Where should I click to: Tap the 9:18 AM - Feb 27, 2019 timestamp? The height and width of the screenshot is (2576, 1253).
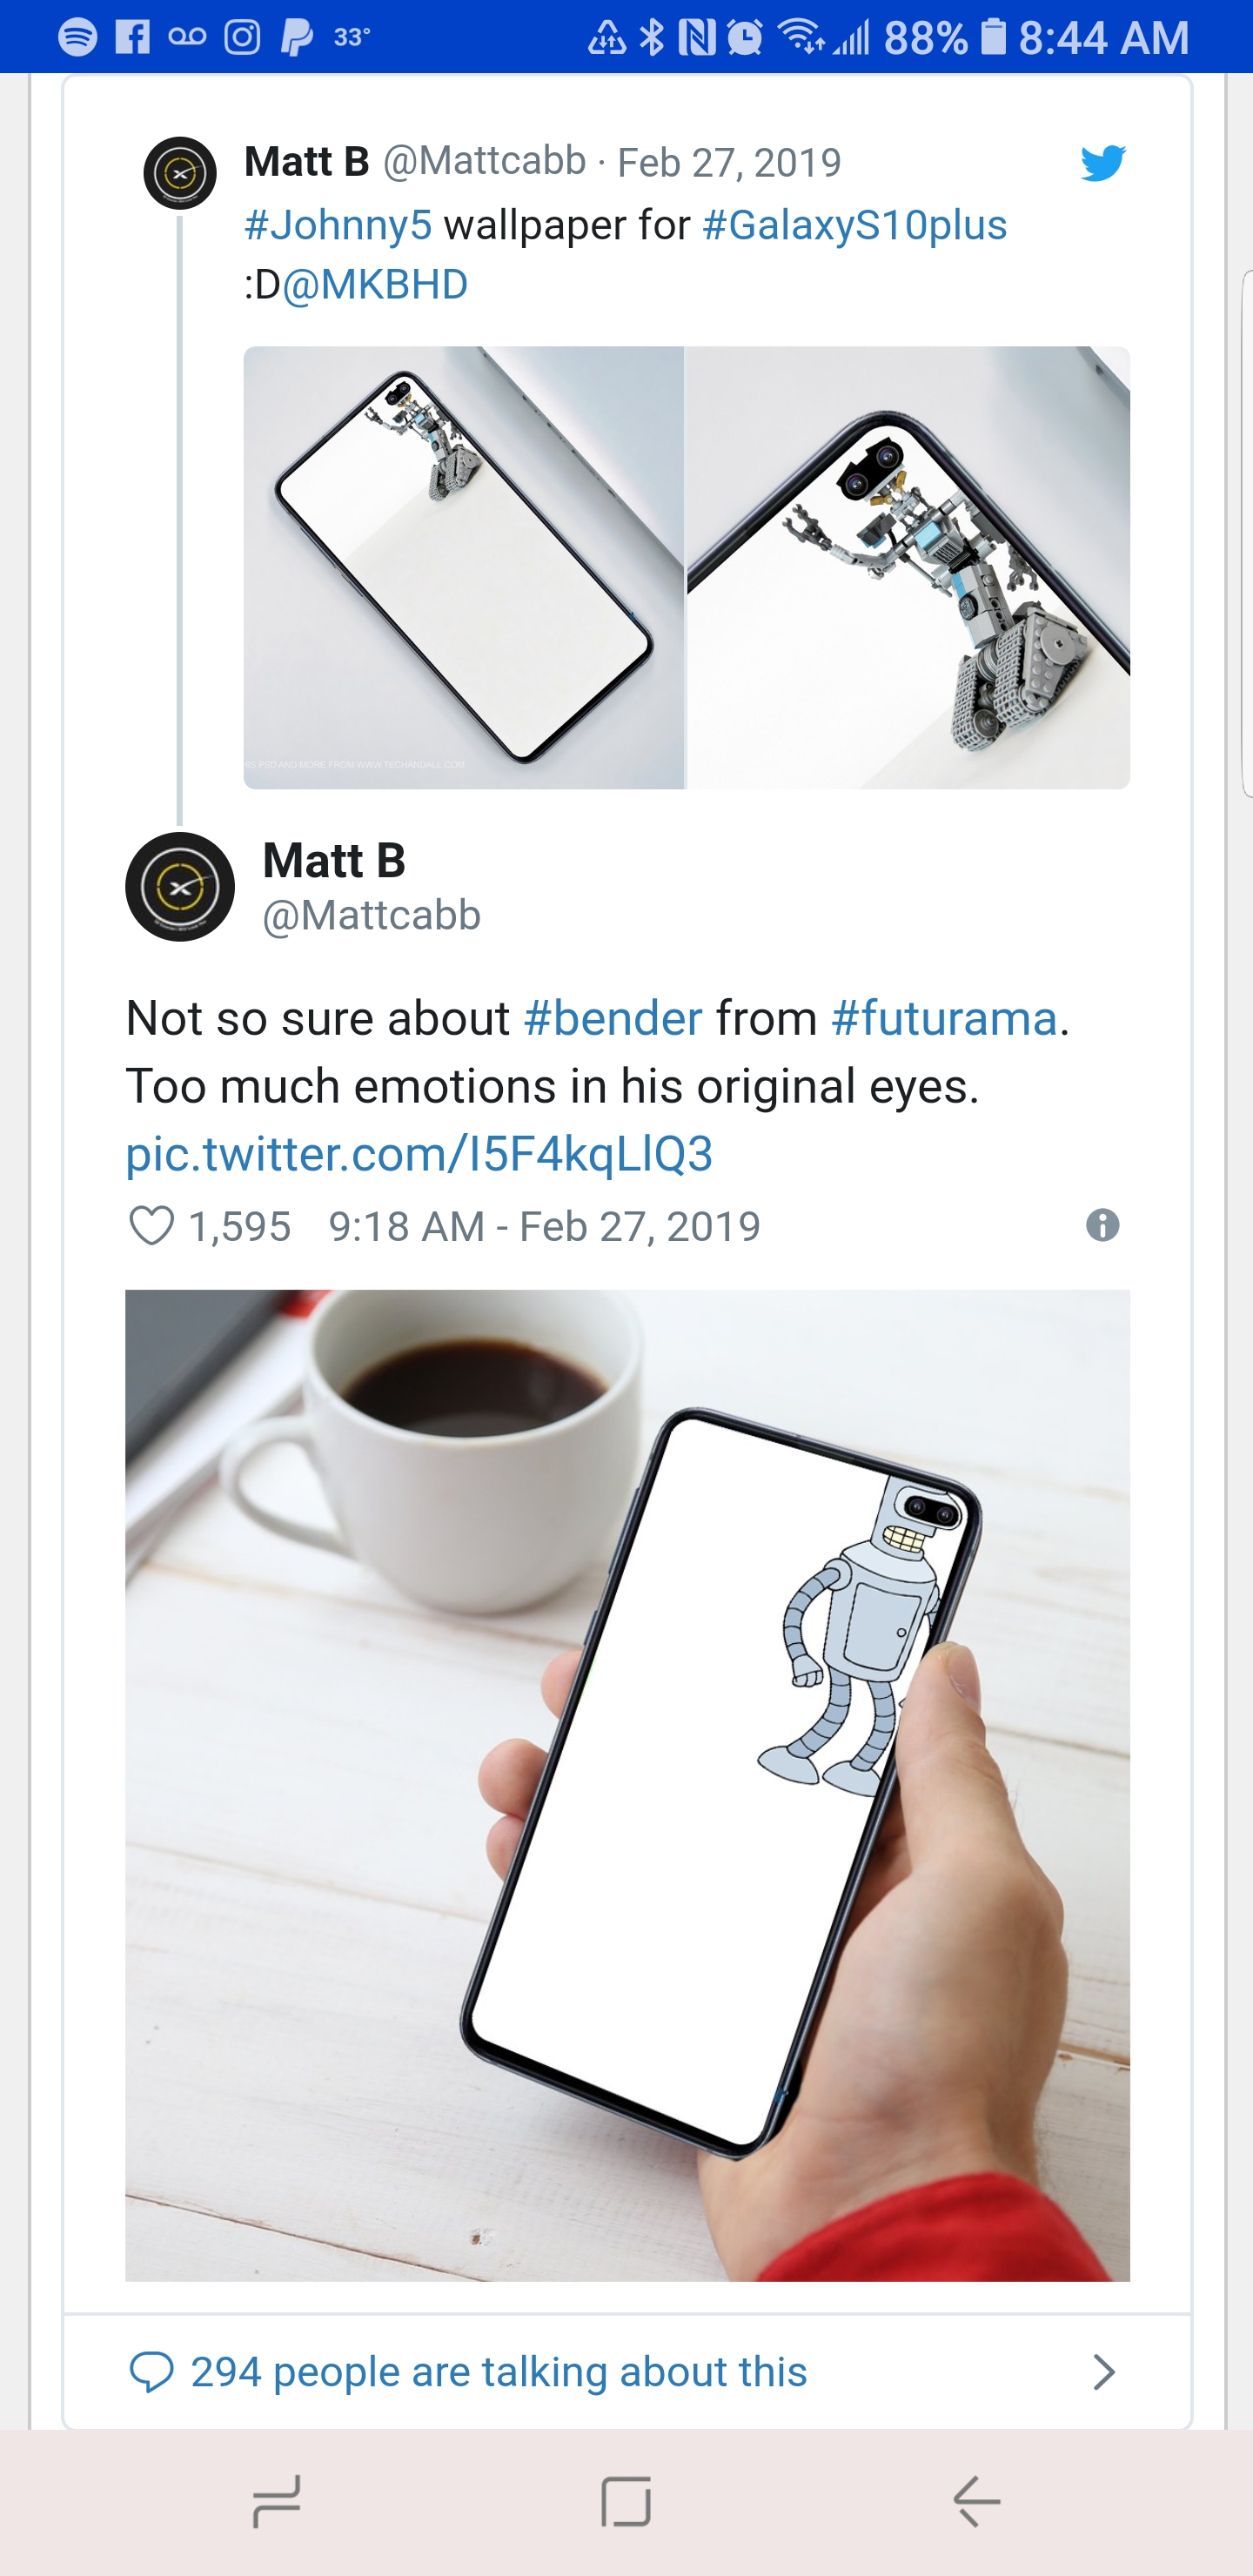pyautogui.click(x=544, y=1226)
